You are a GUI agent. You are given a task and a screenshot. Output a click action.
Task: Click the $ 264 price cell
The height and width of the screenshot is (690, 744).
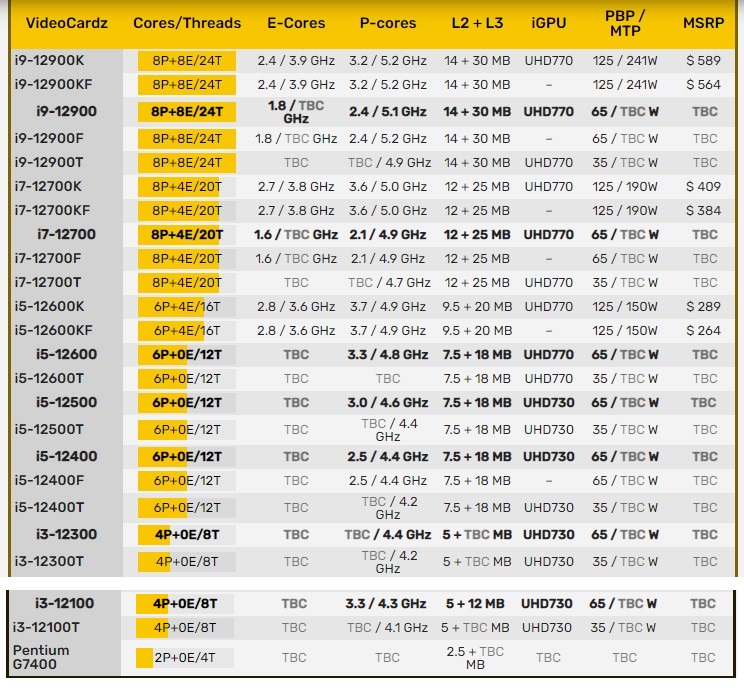tap(703, 330)
